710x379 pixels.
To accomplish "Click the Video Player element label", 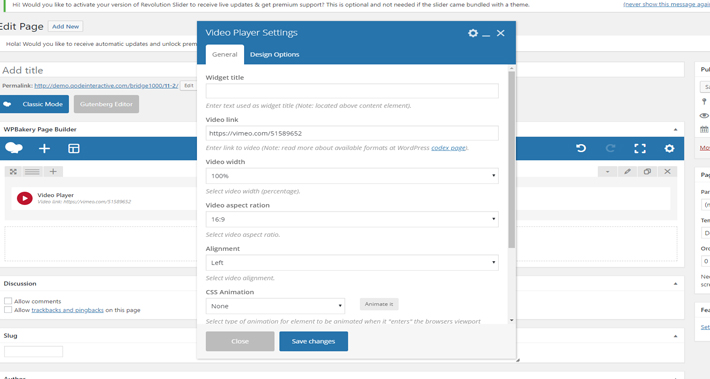I will [56, 195].
